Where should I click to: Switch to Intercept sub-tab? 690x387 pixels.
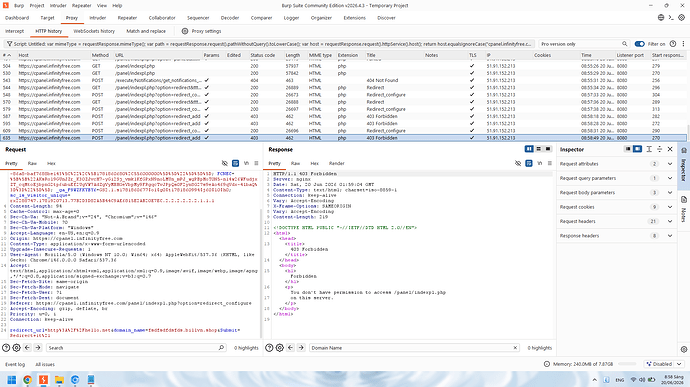click(x=15, y=31)
